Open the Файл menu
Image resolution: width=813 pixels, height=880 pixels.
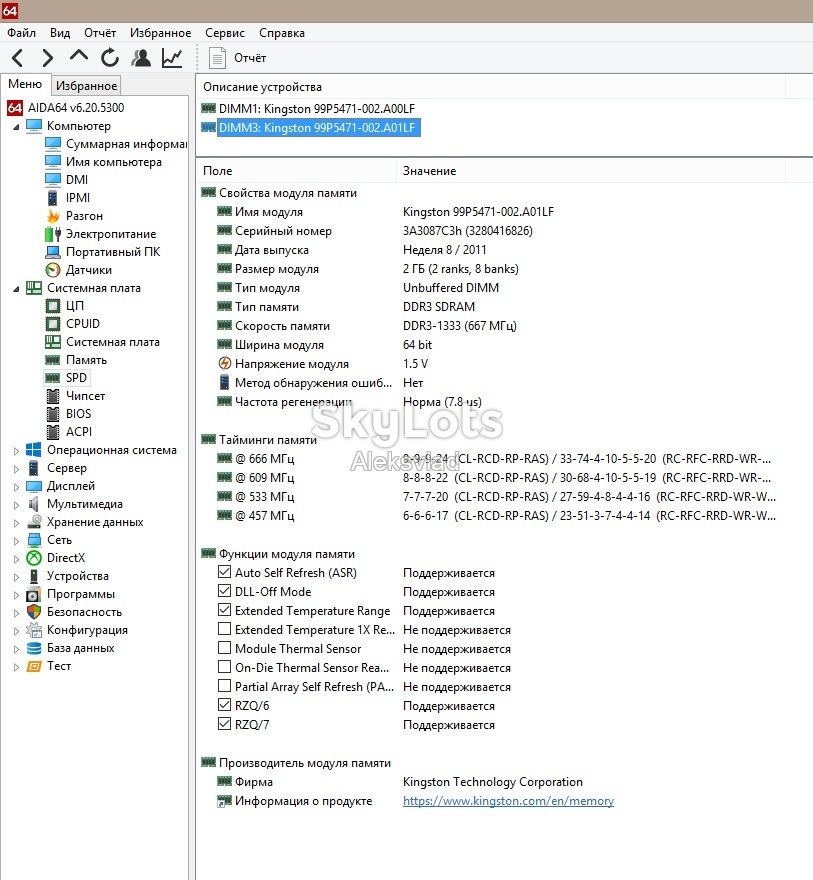point(21,33)
